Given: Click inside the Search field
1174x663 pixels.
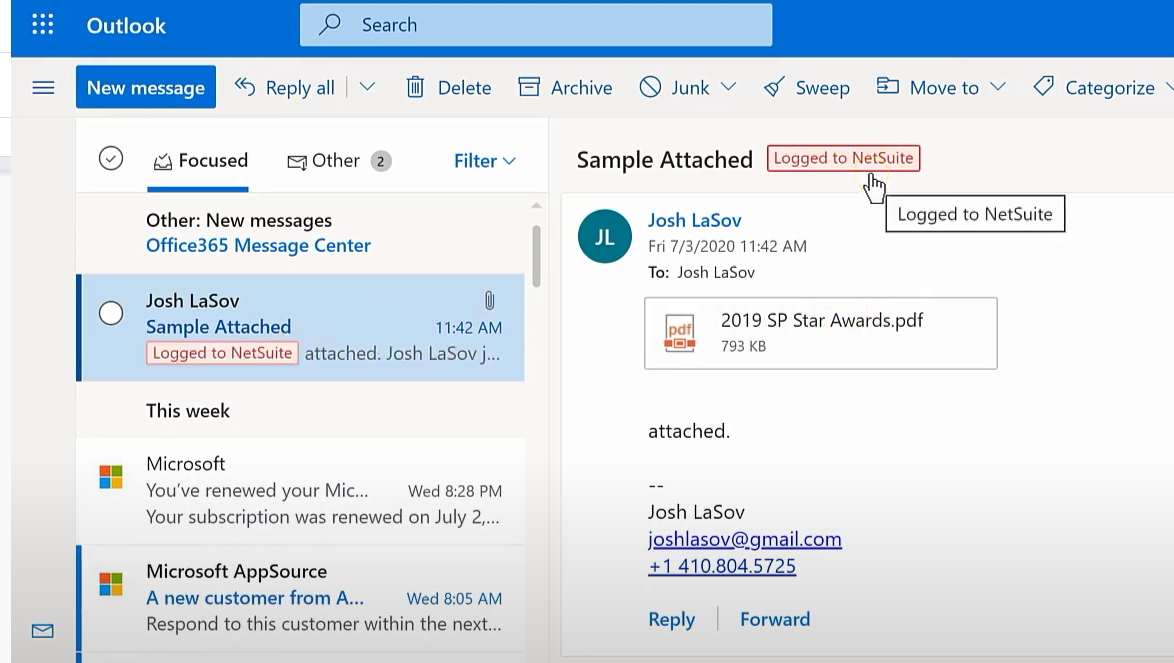Looking at the screenshot, I should pyautogui.click(x=536, y=25).
